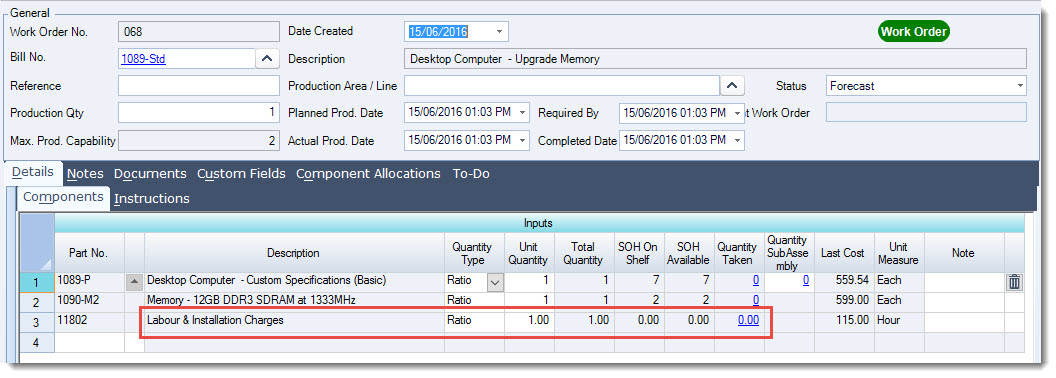Expand the Status dropdown showing Forecast
Image resolution: width=1056 pixels, height=378 pixels.
click(1020, 86)
